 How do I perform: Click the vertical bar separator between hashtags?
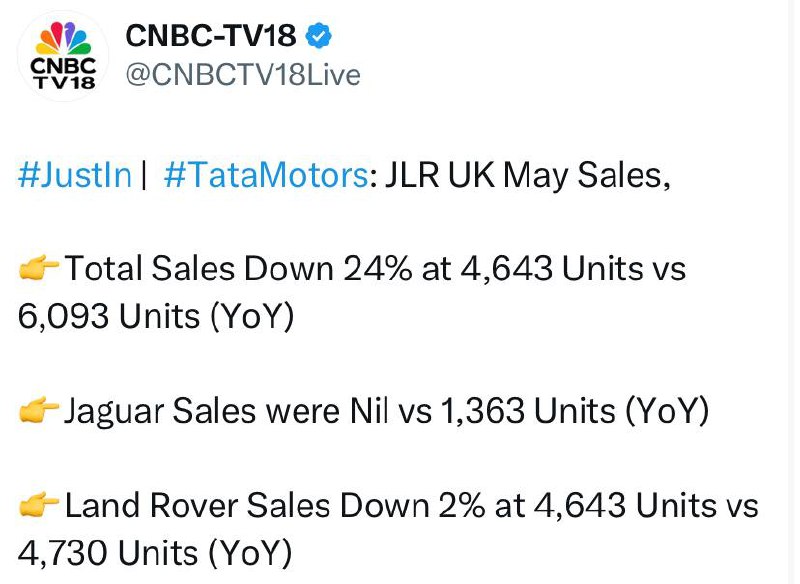coord(144,175)
